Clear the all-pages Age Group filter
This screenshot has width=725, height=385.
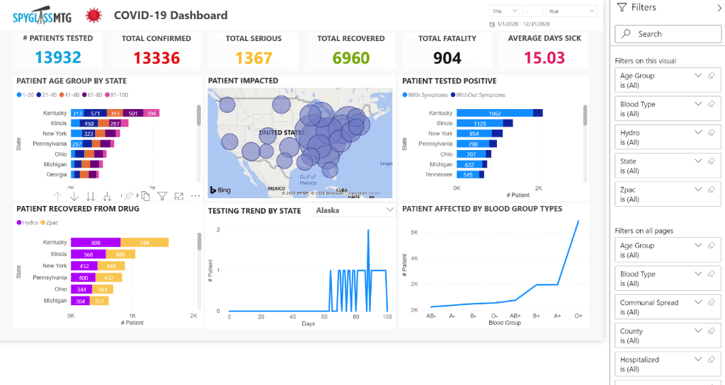coord(712,245)
